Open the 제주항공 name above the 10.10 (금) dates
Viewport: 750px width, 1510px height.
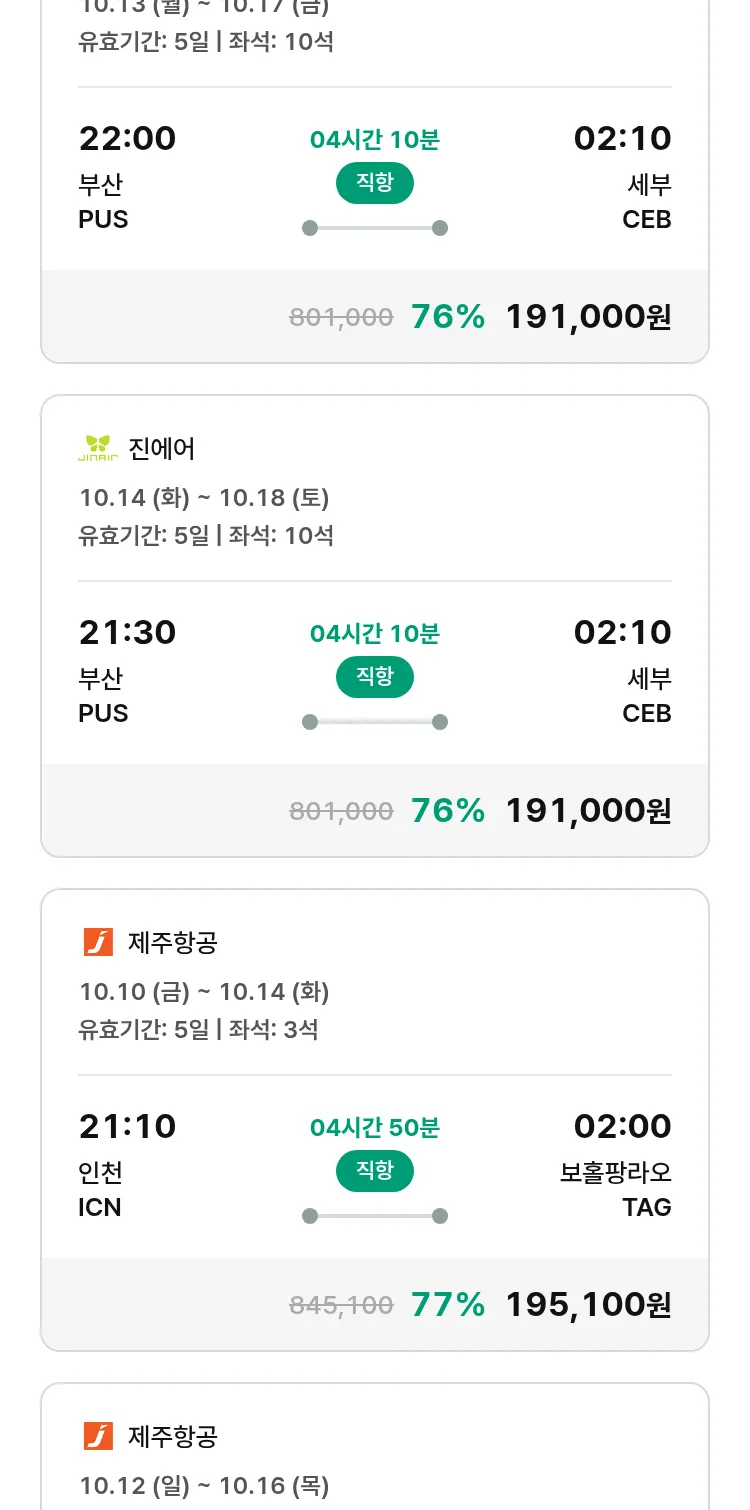tap(173, 942)
